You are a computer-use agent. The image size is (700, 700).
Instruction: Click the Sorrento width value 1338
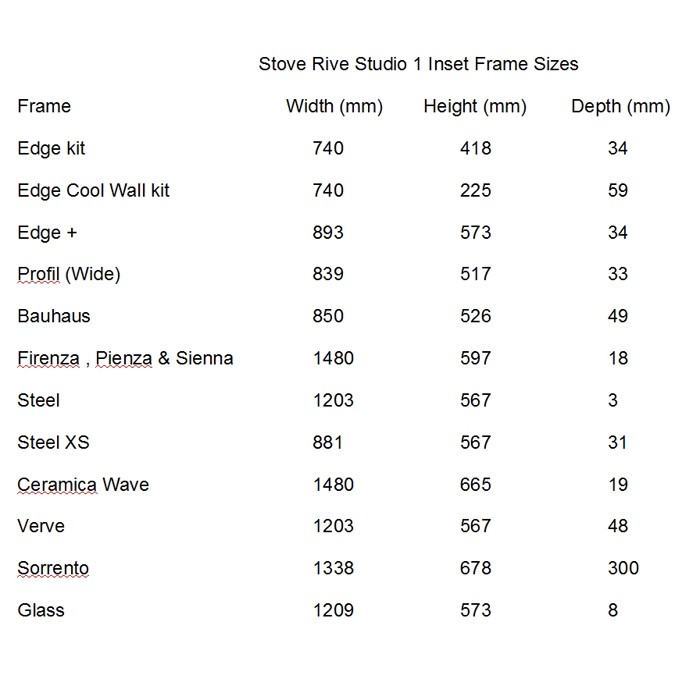(x=333, y=568)
